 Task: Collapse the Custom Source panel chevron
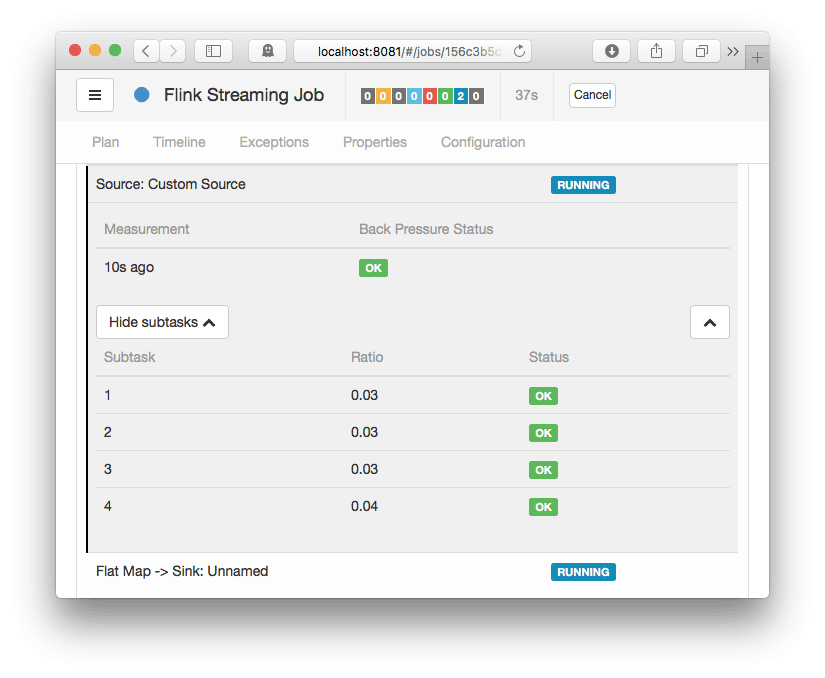click(710, 322)
